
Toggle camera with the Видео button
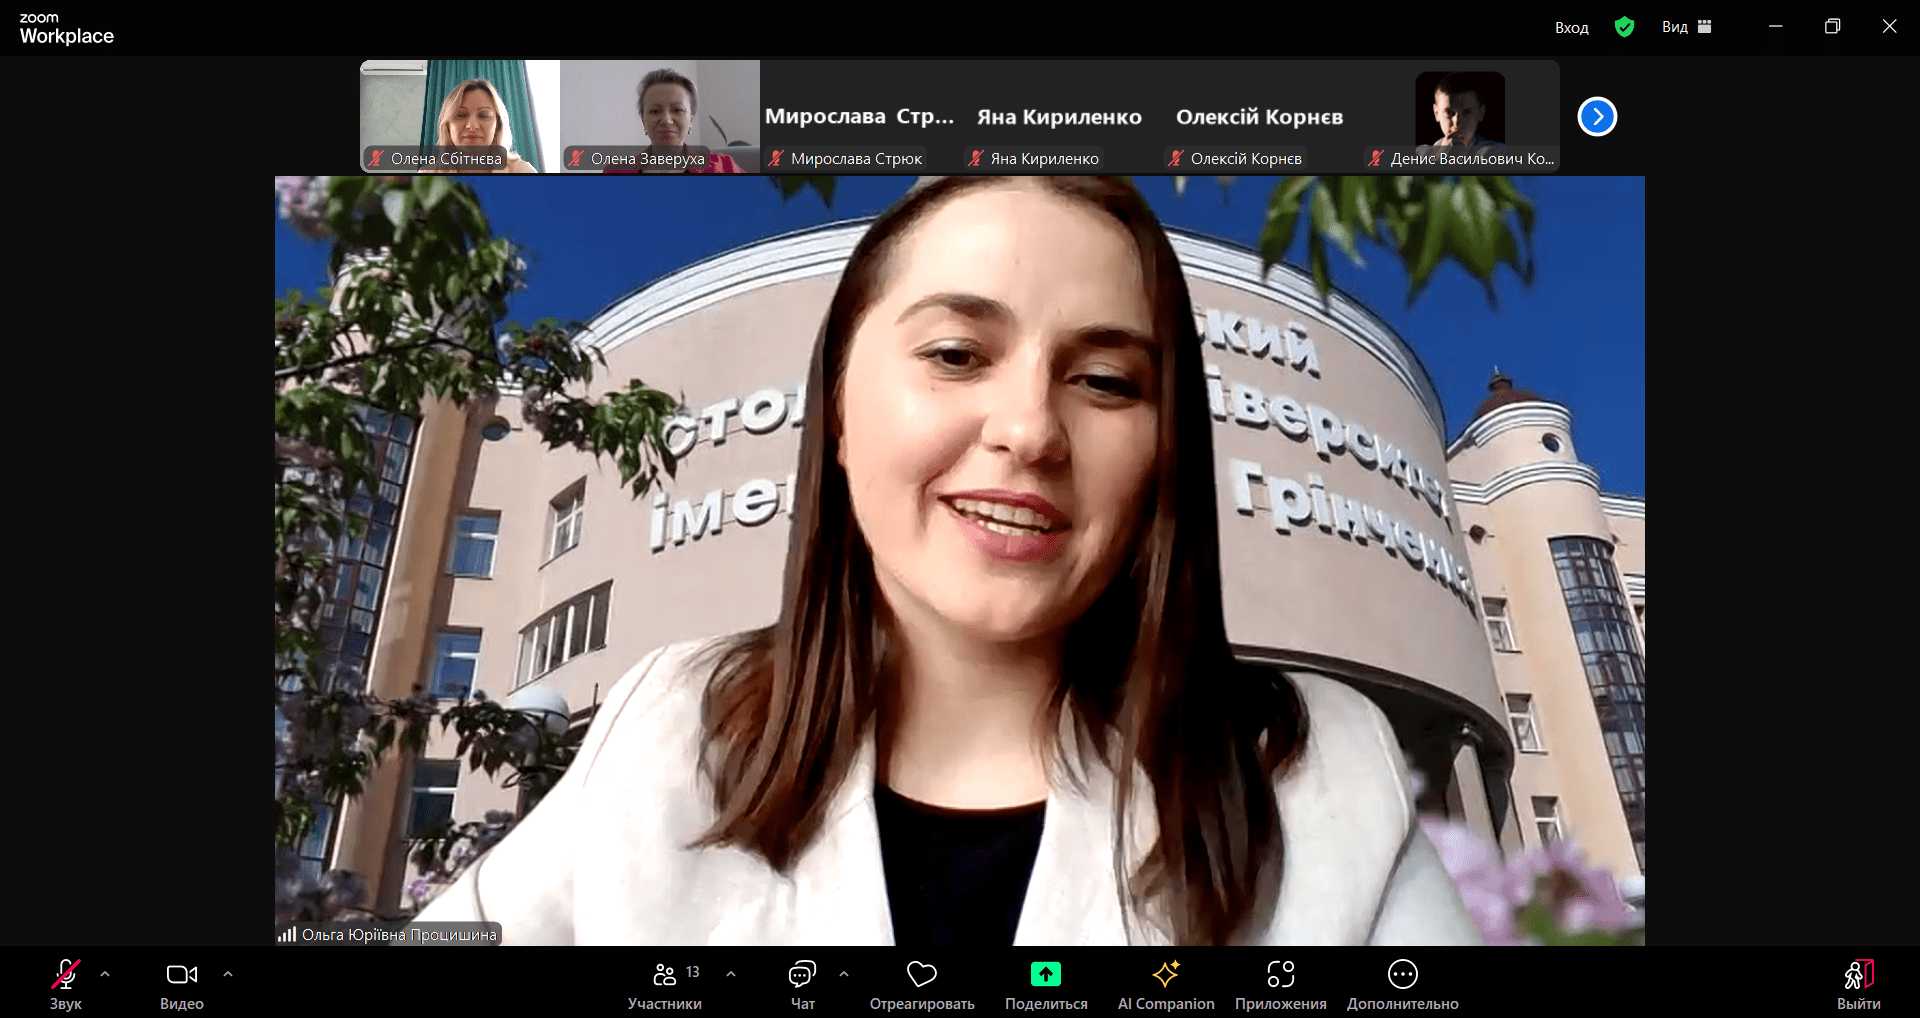(x=181, y=974)
